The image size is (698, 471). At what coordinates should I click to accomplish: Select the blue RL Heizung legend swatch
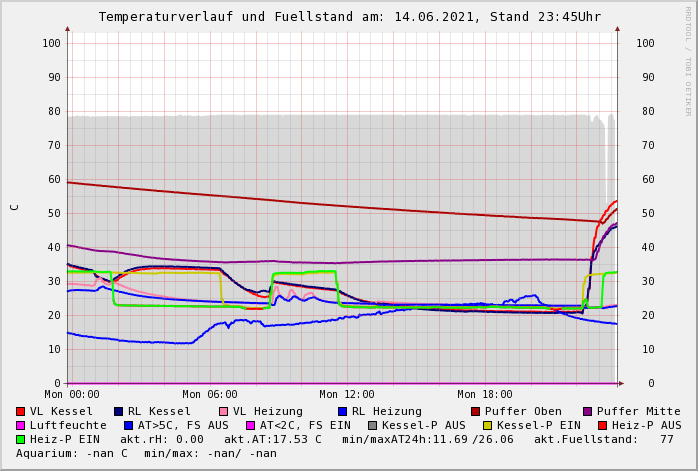tap(342, 412)
